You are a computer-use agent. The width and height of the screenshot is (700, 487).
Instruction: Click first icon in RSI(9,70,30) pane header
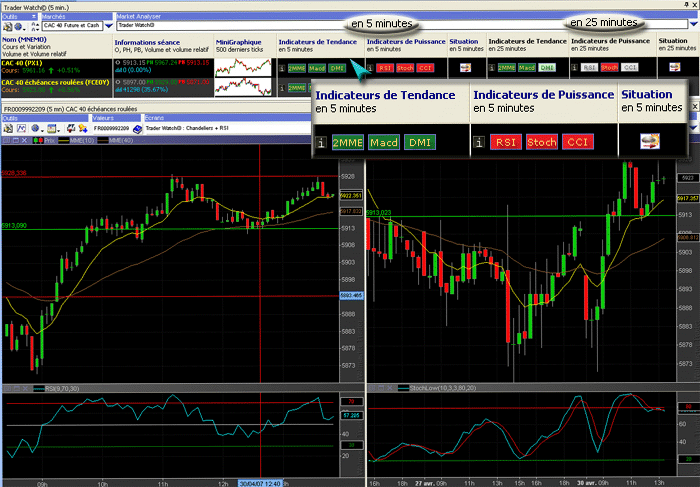pos(6,389)
